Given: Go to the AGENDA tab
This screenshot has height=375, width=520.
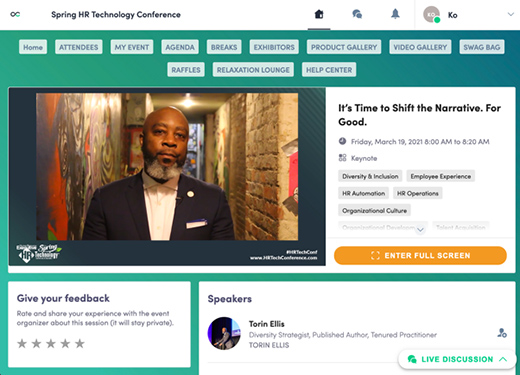Looking at the screenshot, I should 180,47.
